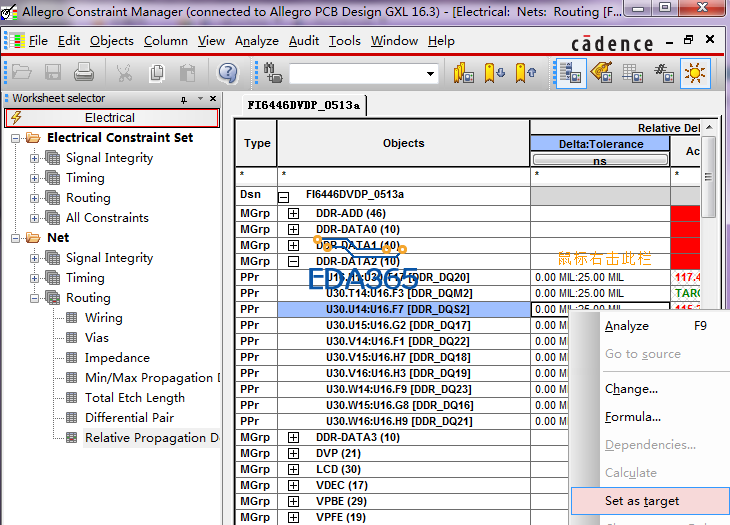This screenshot has width=730, height=525.
Task: Open the Tools menu
Action: [x=345, y=41]
